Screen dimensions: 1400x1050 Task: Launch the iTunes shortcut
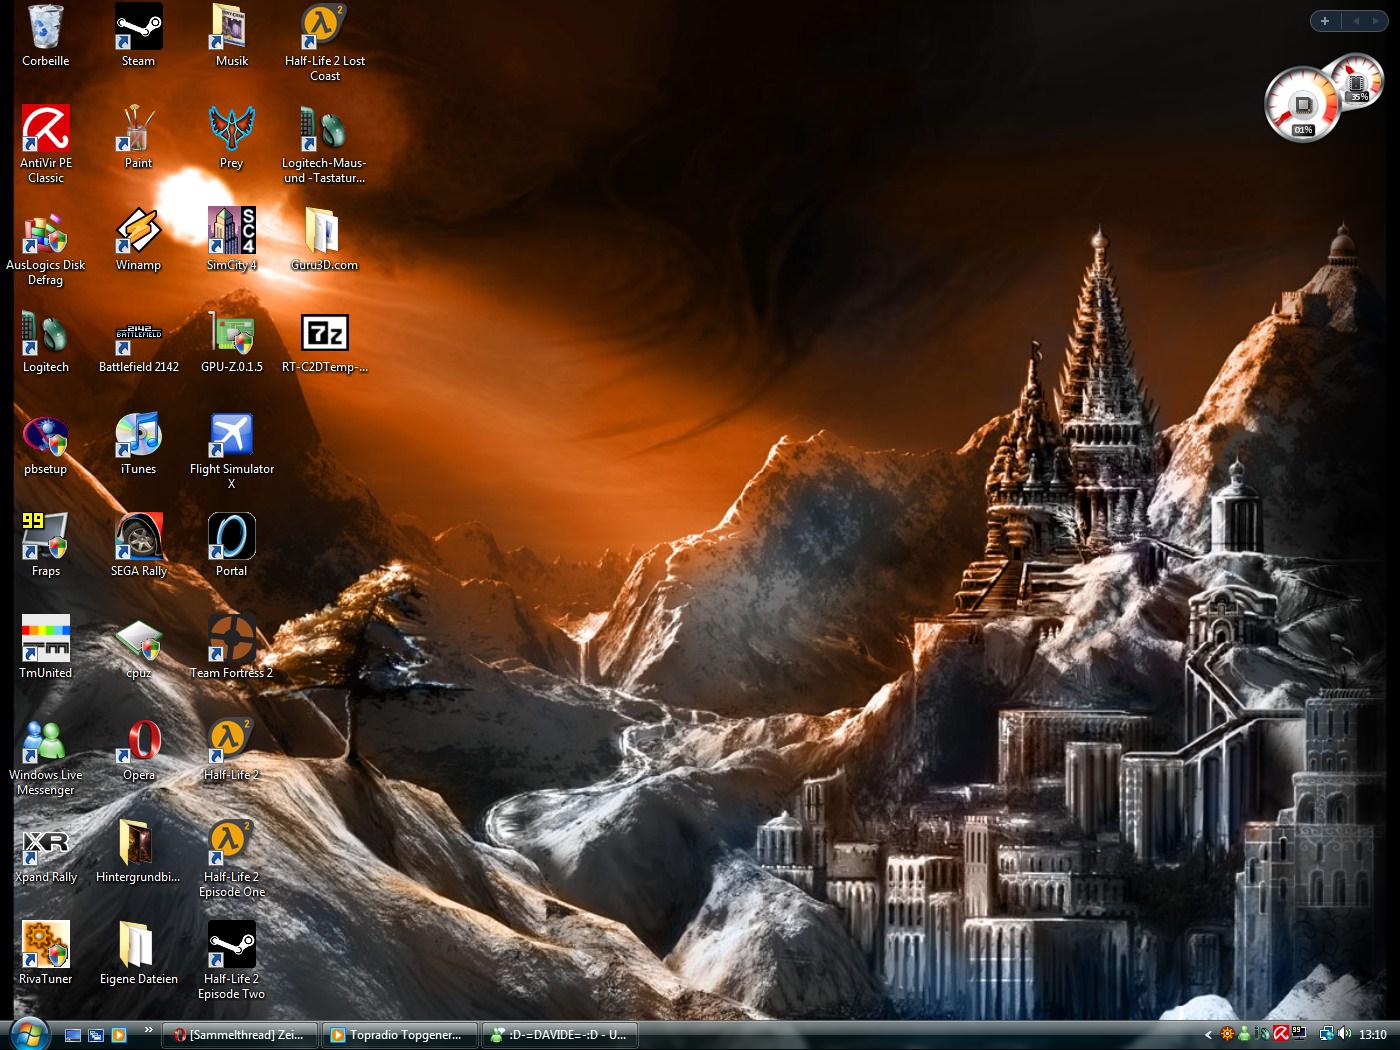(138, 444)
